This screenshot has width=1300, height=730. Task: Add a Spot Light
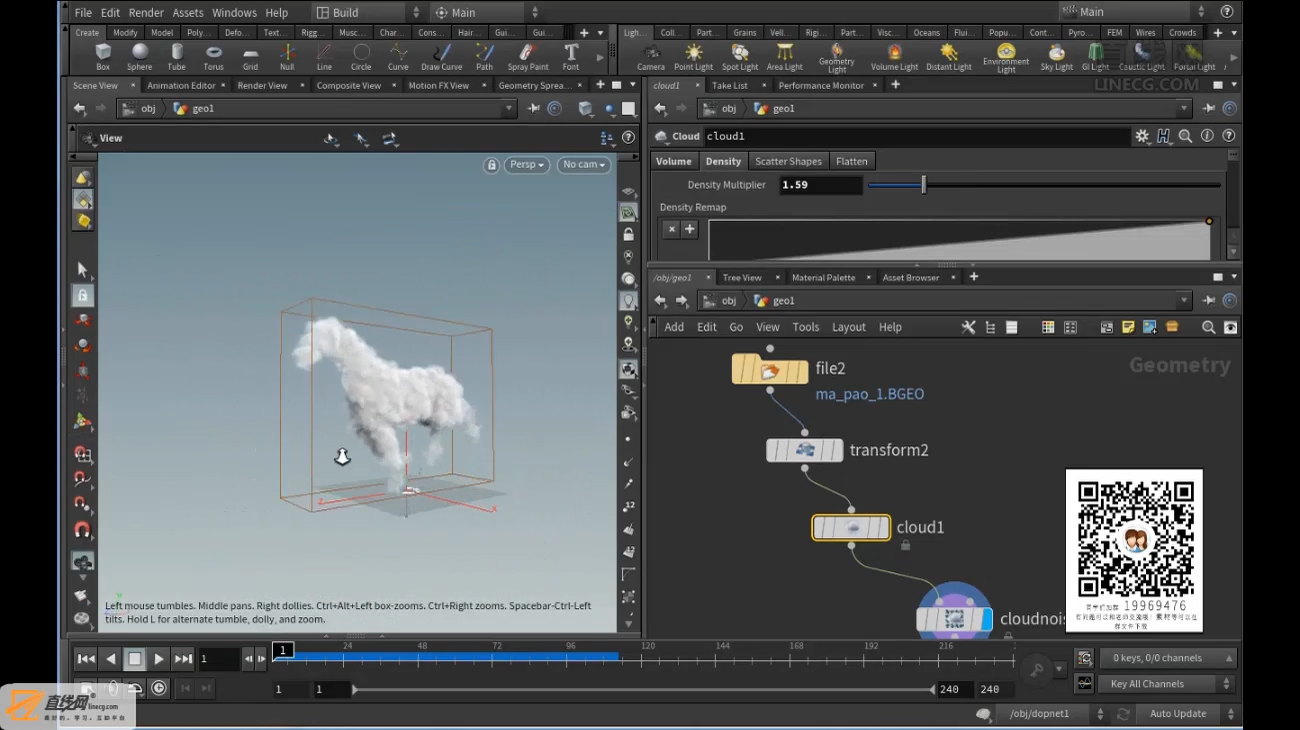point(740,57)
